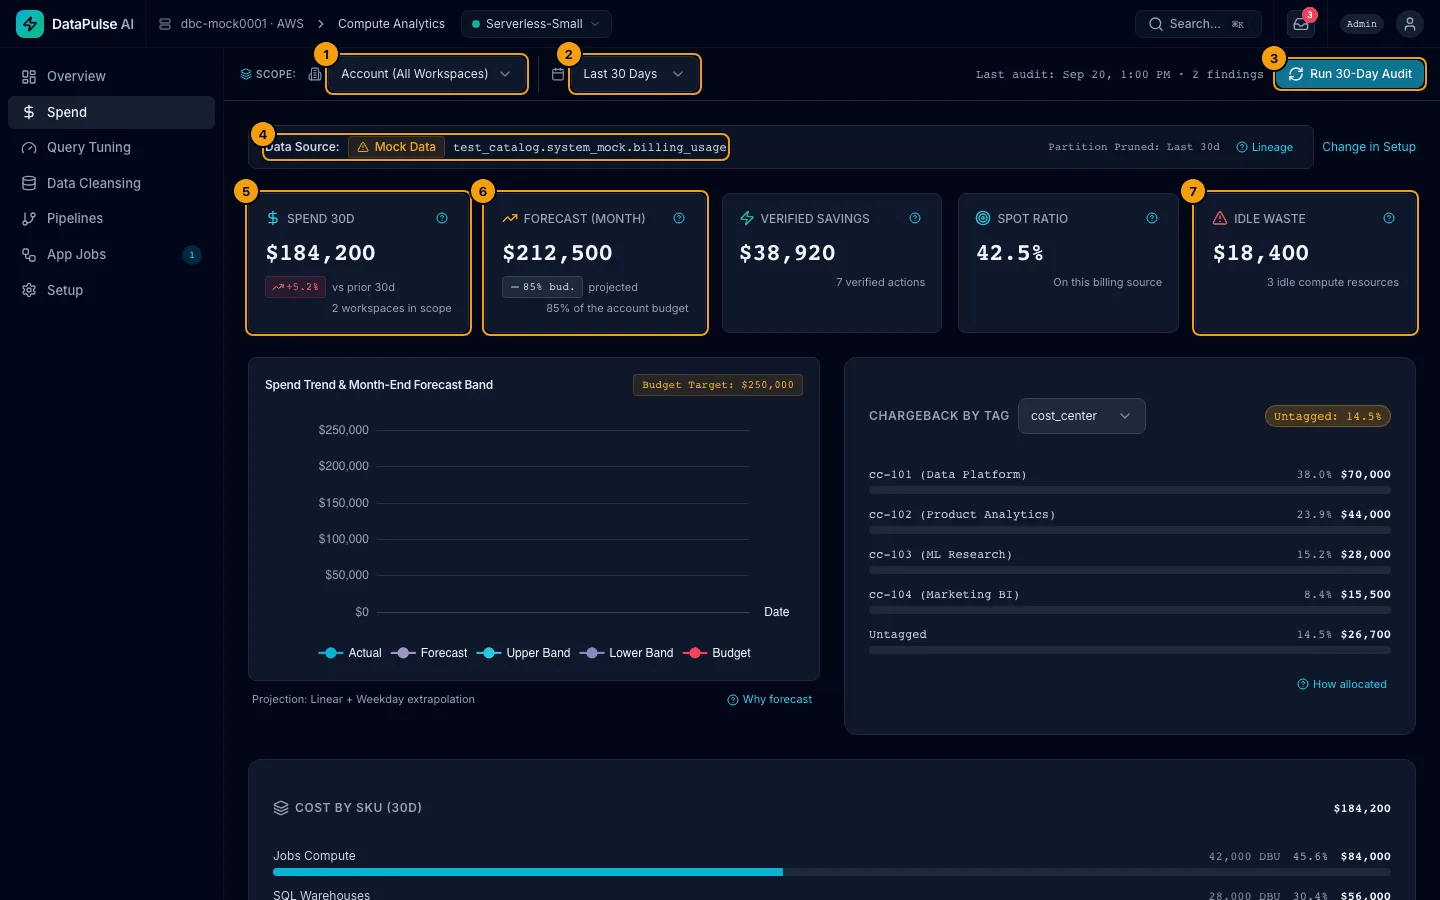This screenshot has width=1440, height=900.
Task: Click the help icon on Spot Ratio card
Action: (x=1152, y=218)
